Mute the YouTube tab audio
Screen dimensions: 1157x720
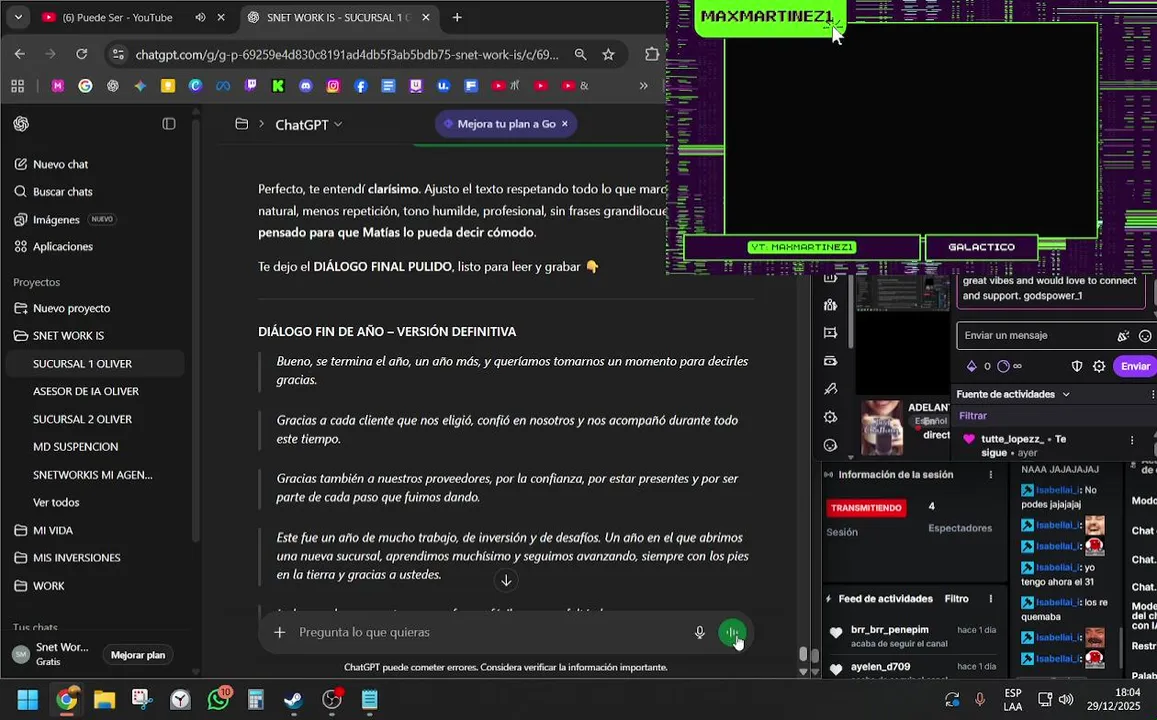(200, 17)
